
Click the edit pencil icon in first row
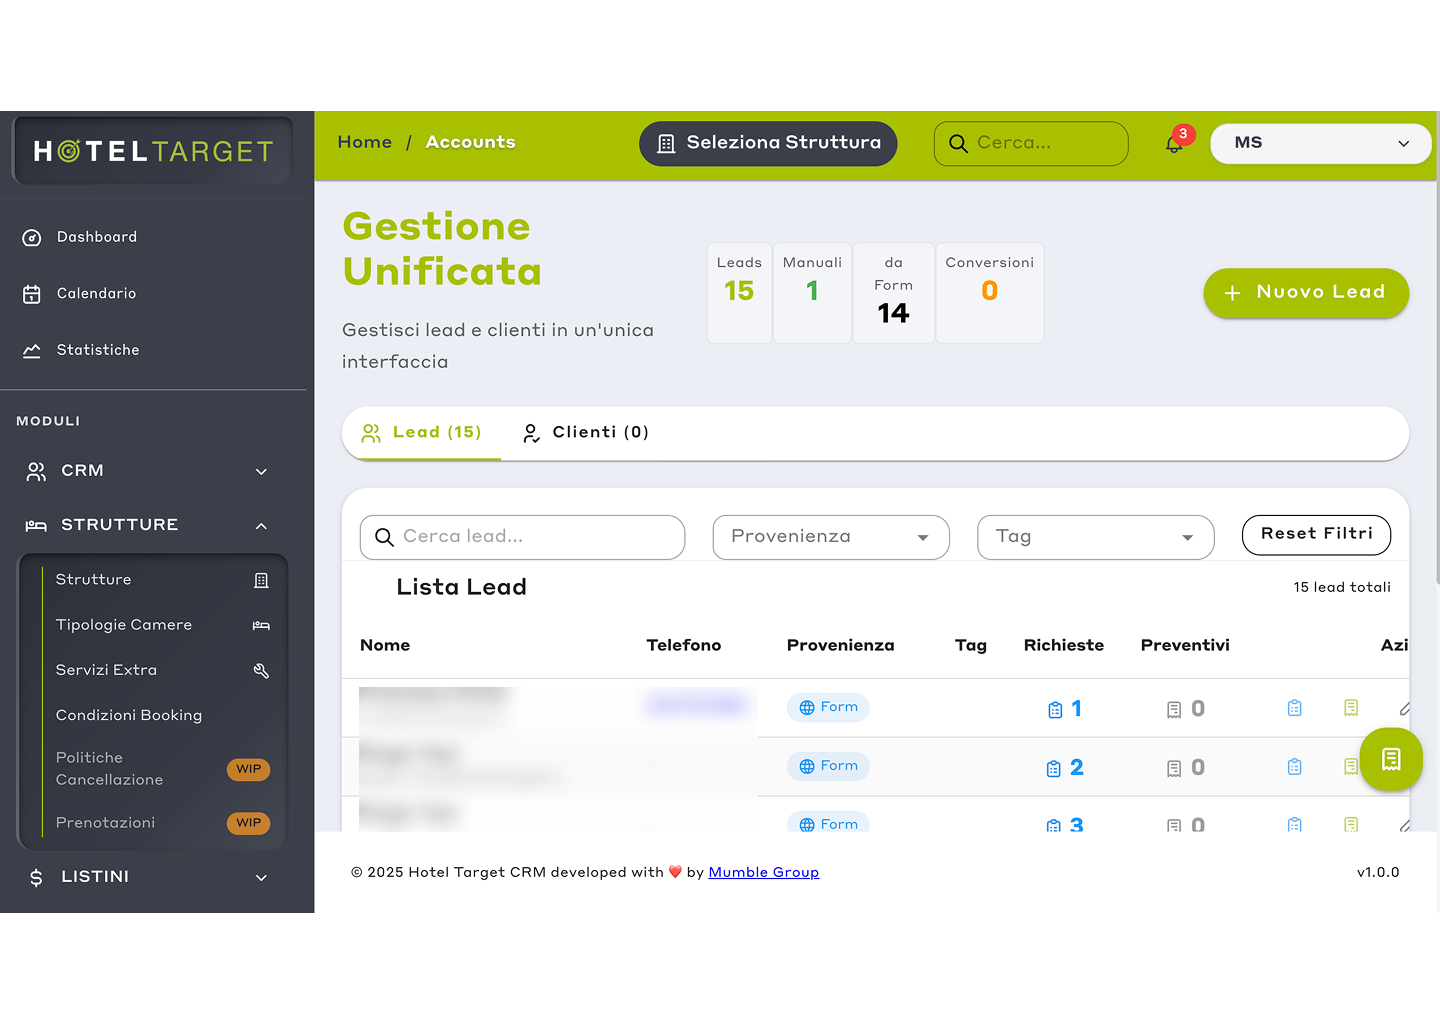point(1405,709)
